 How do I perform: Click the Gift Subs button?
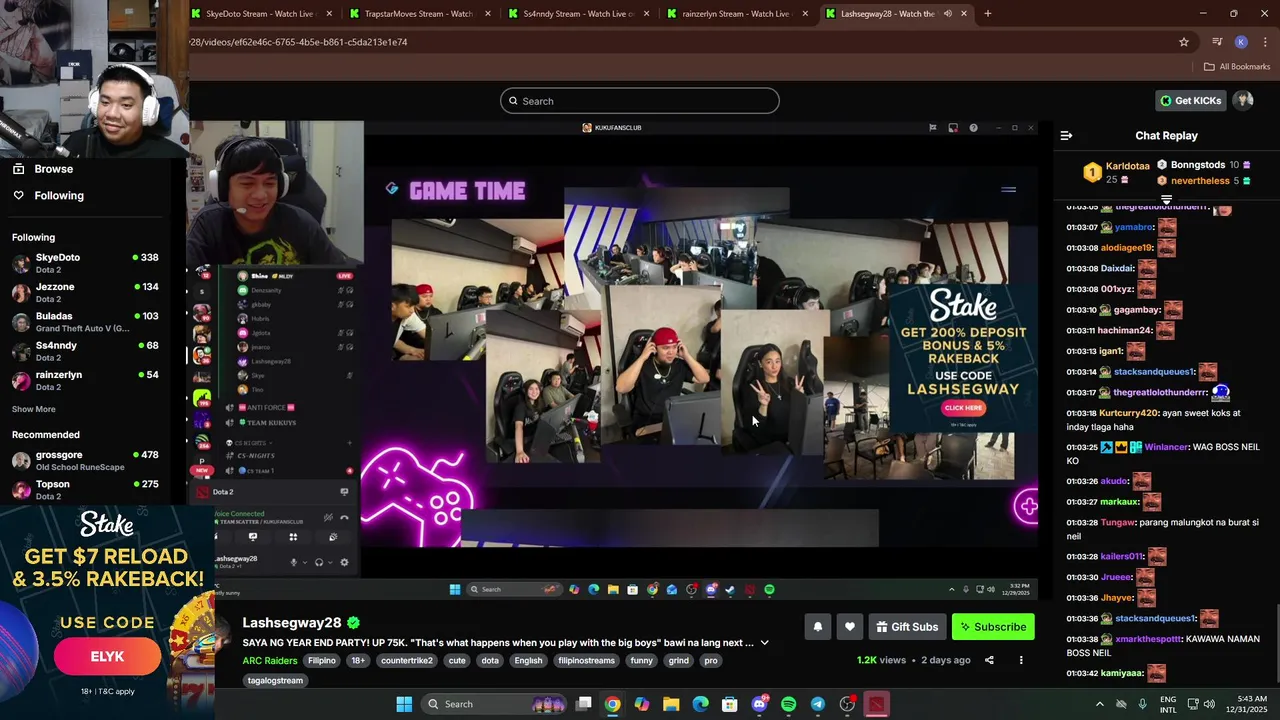tap(907, 627)
